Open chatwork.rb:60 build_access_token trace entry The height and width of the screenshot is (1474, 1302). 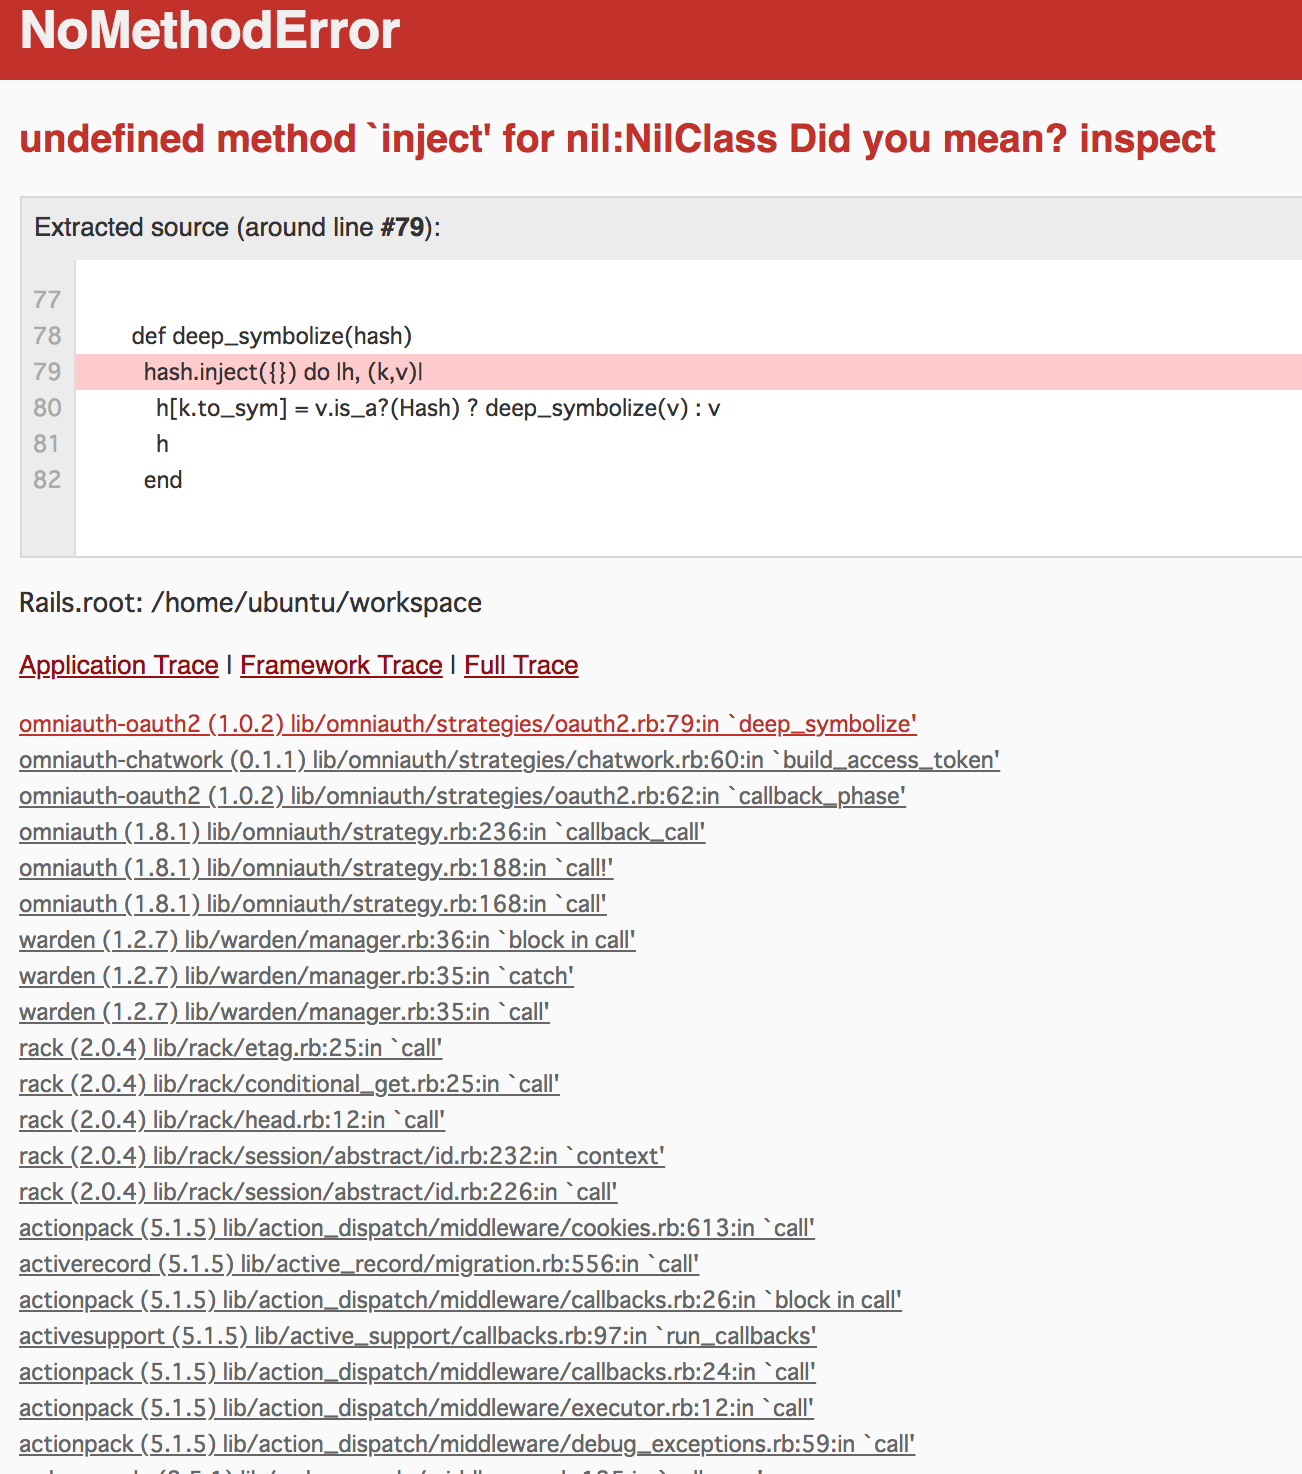[x=509, y=760]
